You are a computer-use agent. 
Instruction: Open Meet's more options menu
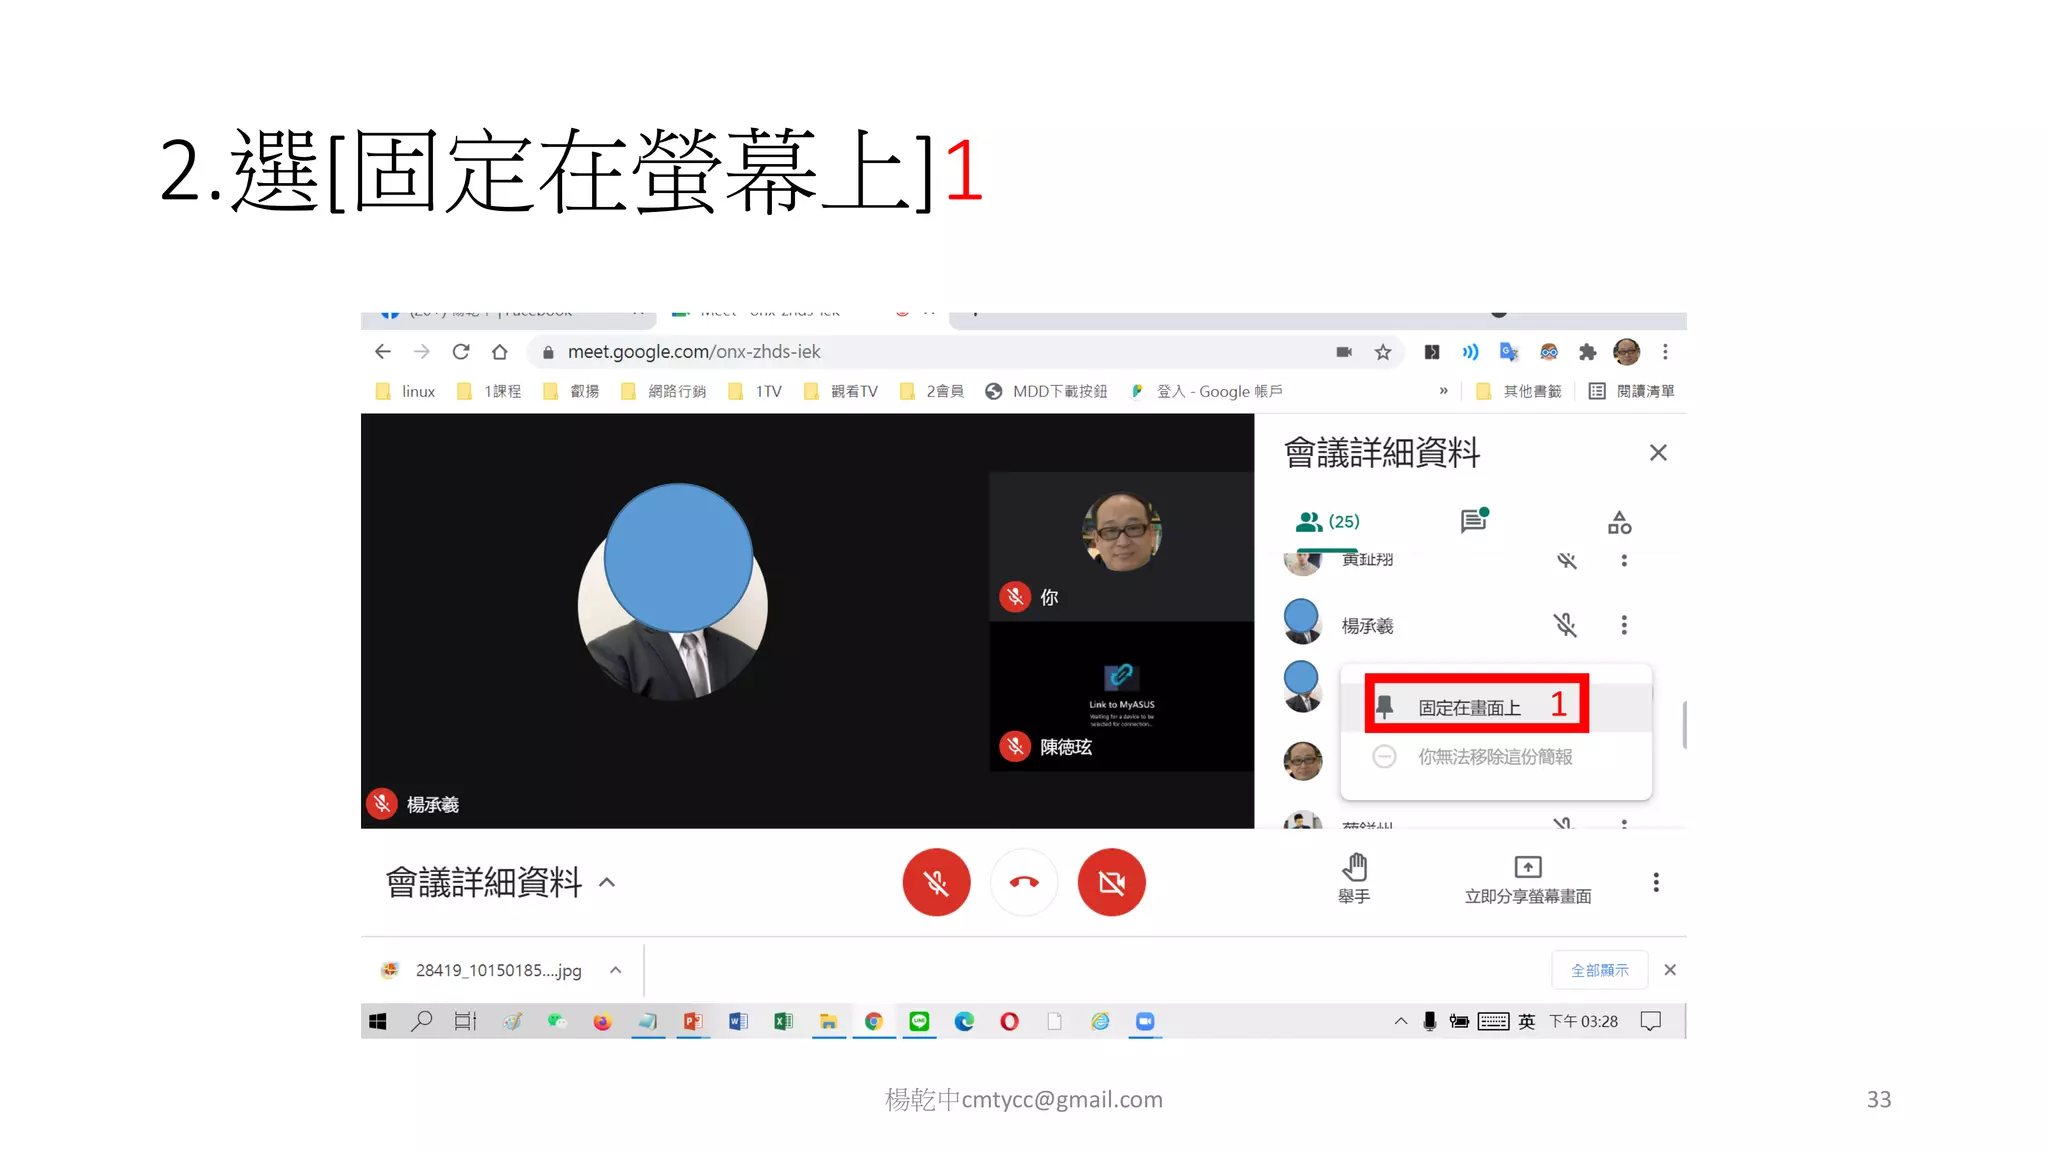[x=1656, y=882]
